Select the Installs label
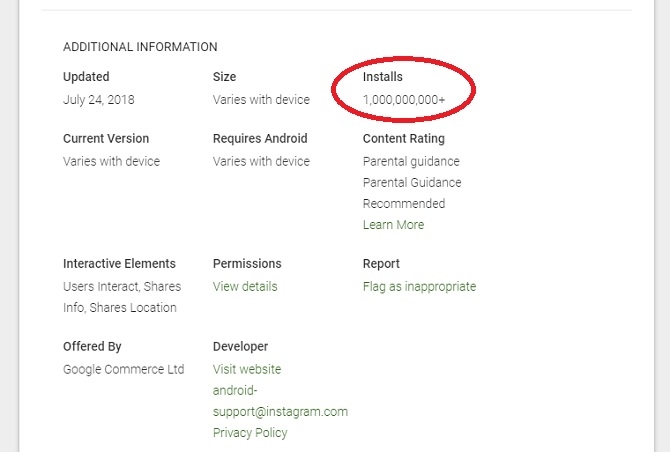The height and width of the screenshot is (452, 670). tap(383, 77)
